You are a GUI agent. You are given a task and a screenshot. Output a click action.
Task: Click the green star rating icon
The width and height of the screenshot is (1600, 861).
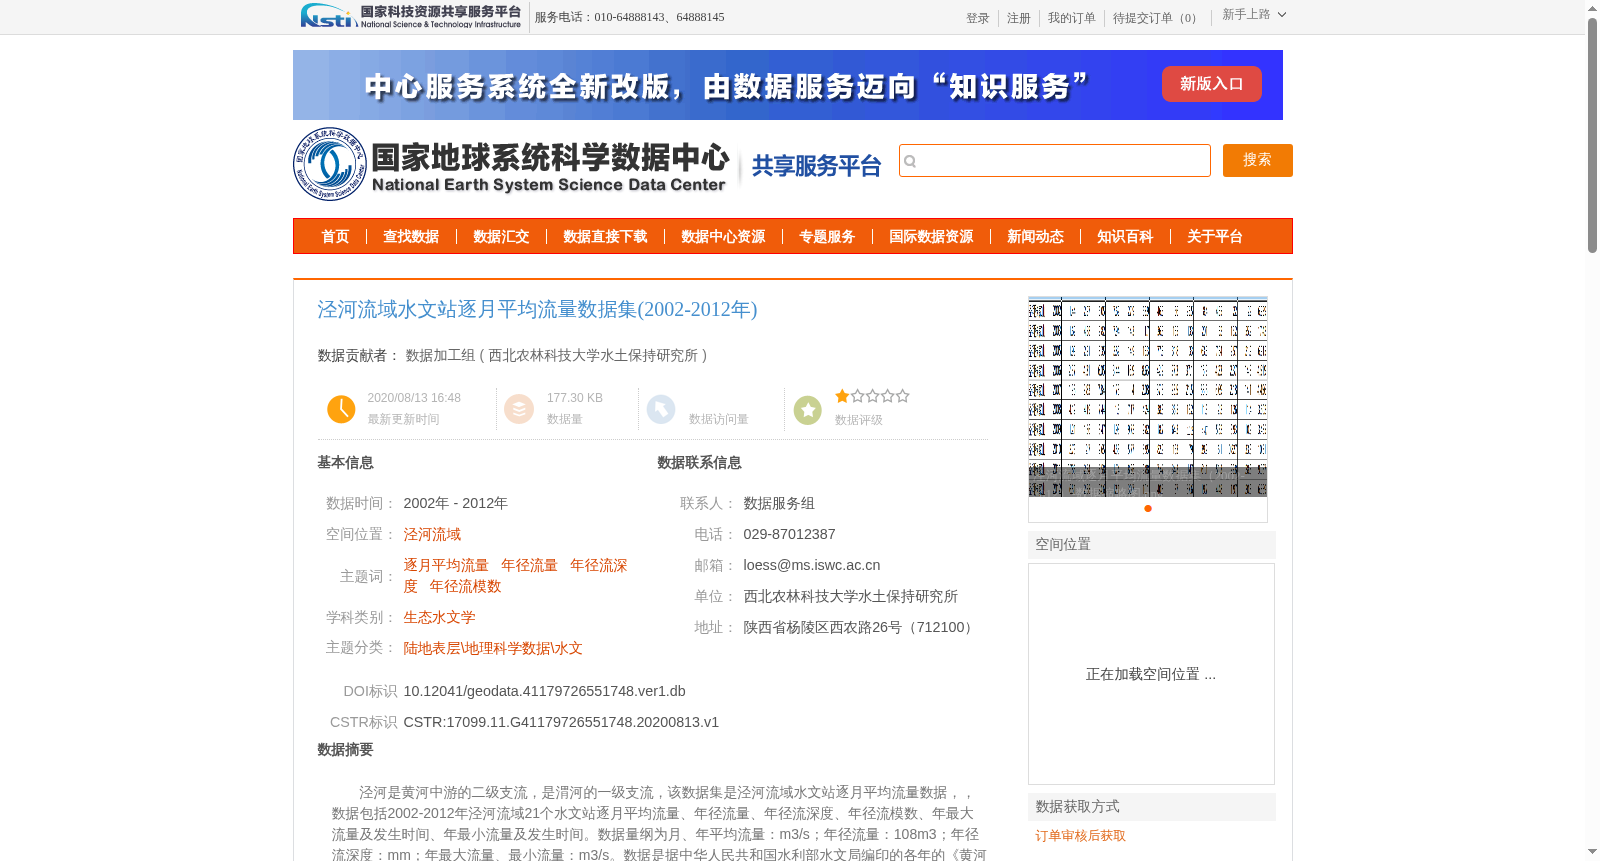[807, 410]
